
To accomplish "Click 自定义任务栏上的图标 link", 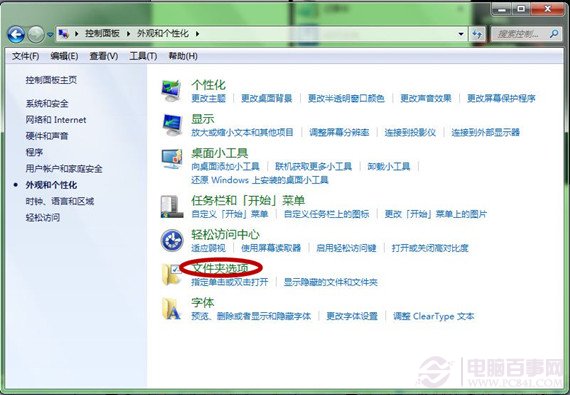I will [326, 214].
